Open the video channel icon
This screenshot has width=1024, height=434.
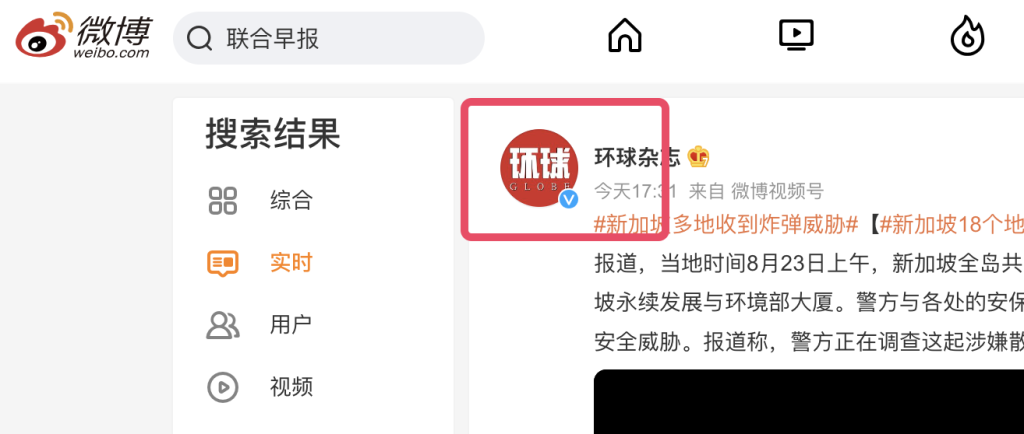click(x=796, y=35)
